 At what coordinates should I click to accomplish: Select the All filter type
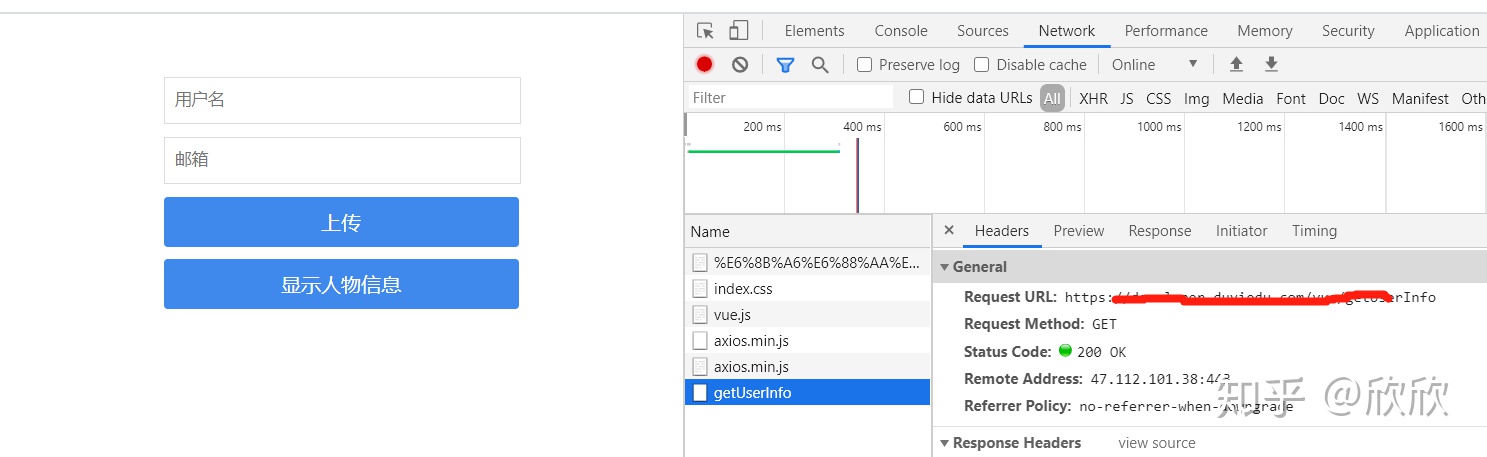coord(1052,98)
